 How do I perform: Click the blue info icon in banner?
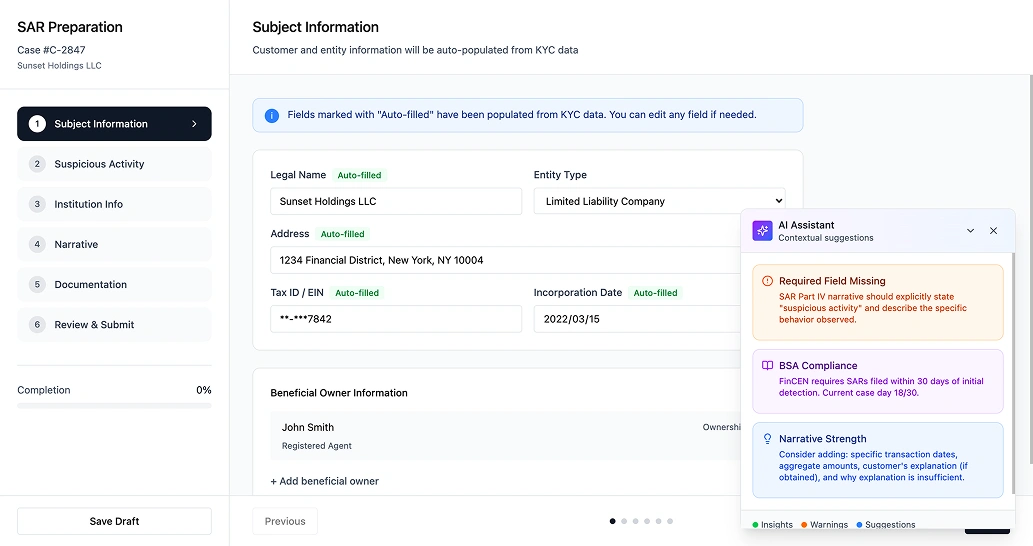tap(271, 115)
